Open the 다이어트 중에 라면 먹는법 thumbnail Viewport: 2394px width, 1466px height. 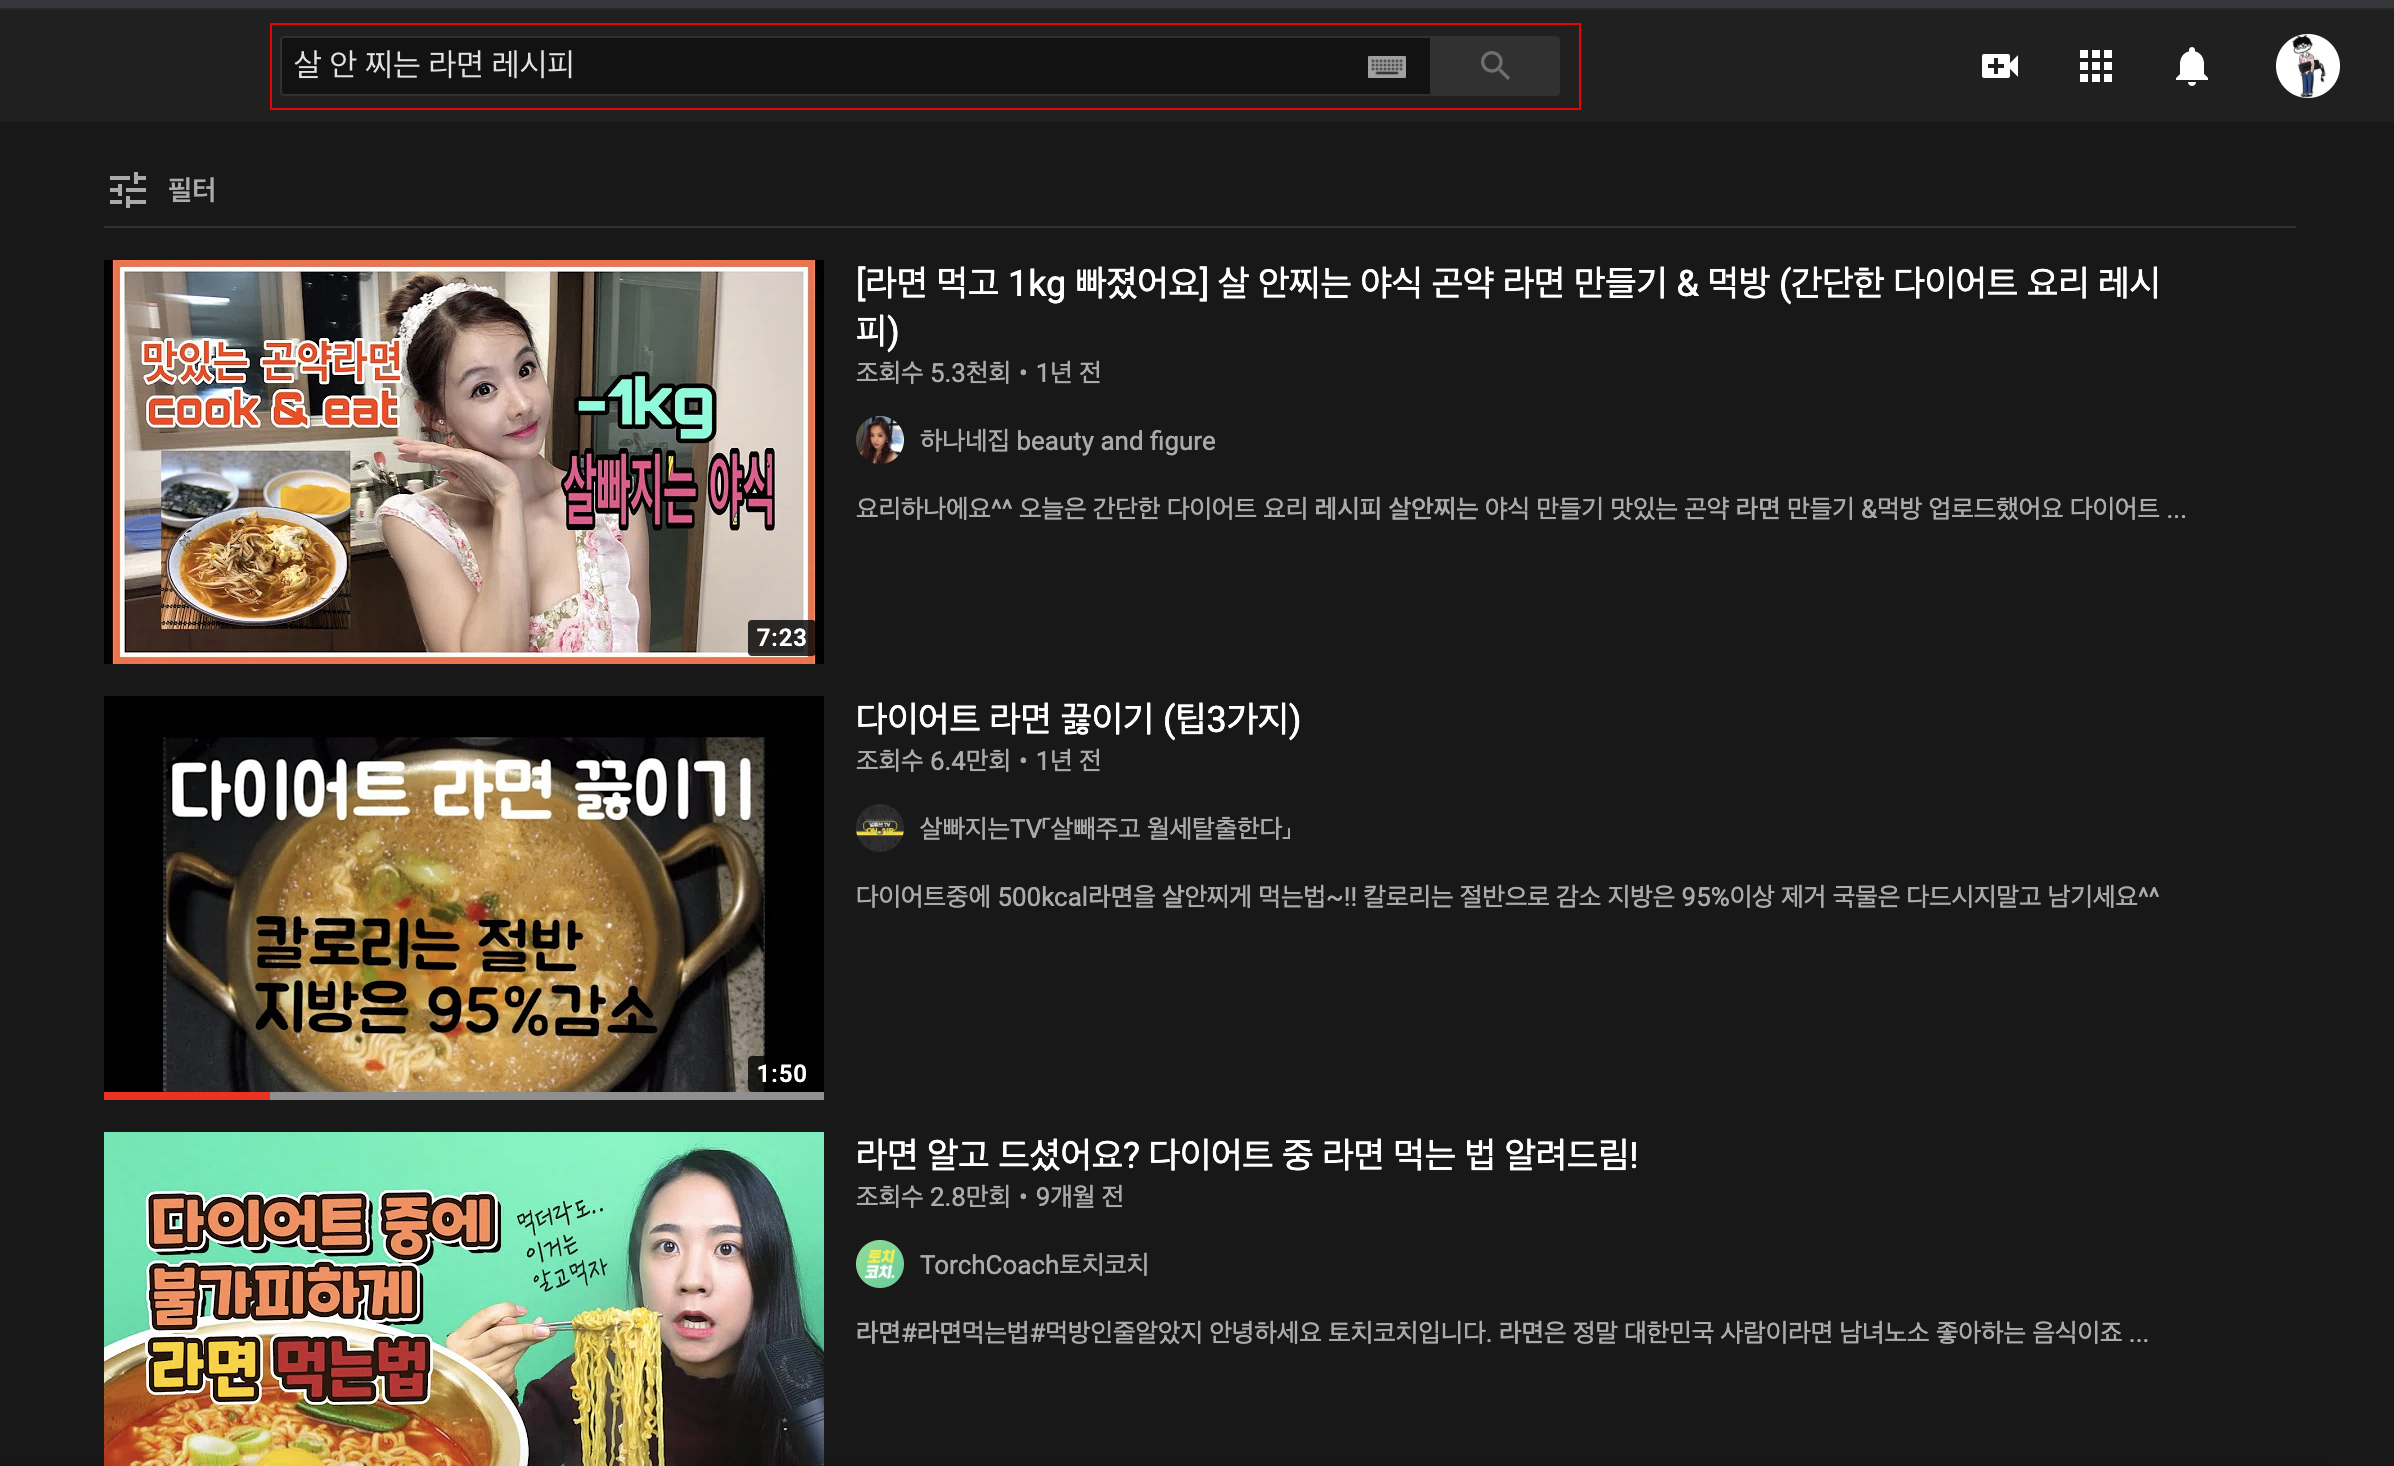point(464,1299)
